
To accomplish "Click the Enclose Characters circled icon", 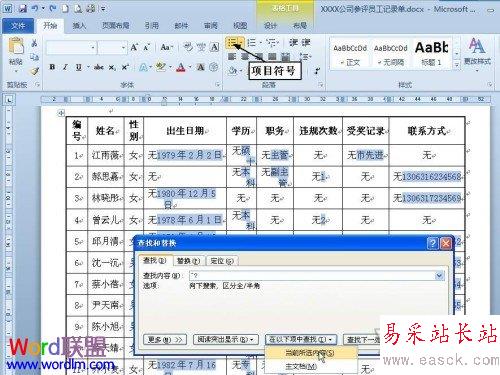I will tap(213, 67).
